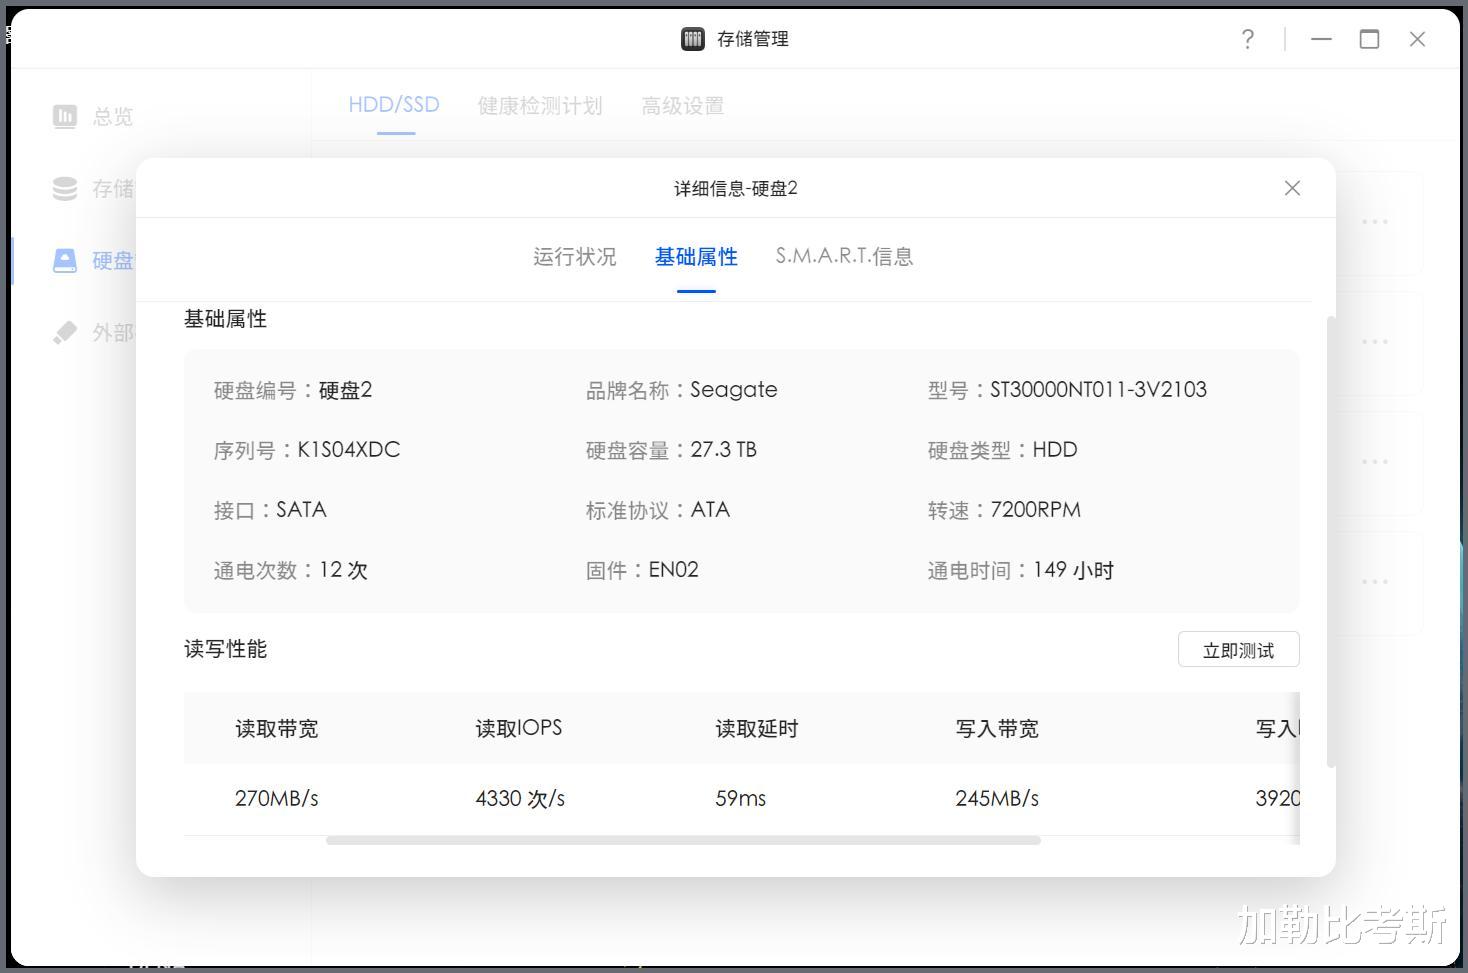Screen dimensions: 1468x973
Task: Click the model ST30000NT011-3V2103
Action: coord(1098,390)
